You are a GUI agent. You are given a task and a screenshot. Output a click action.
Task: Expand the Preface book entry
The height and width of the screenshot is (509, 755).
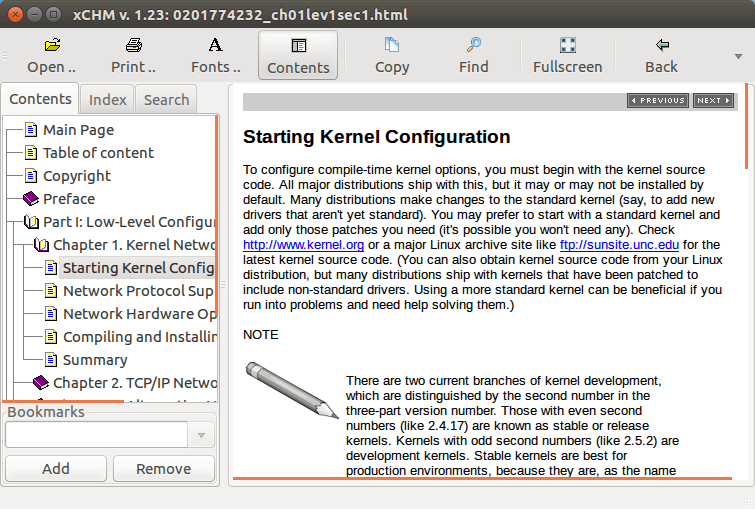(x=30, y=199)
